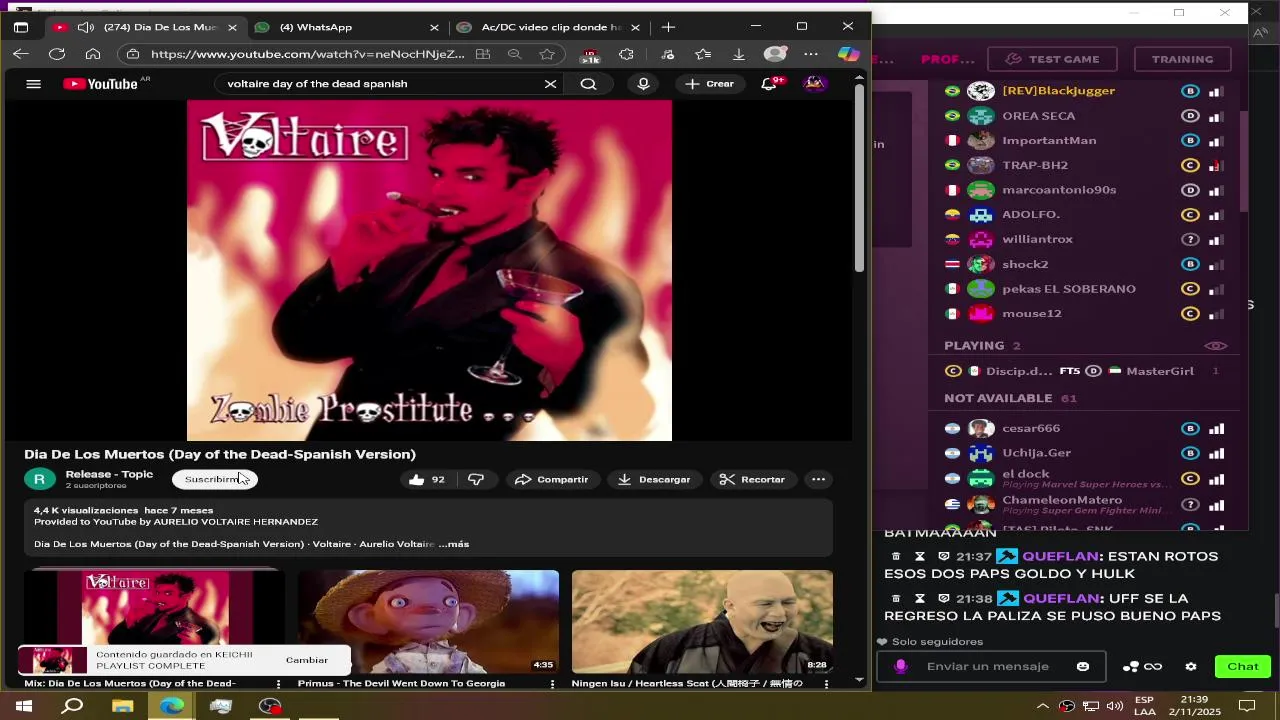Image resolution: width=1280 pixels, height=720 pixels.
Task: Download the video with Descargar
Action: click(654, 480)
